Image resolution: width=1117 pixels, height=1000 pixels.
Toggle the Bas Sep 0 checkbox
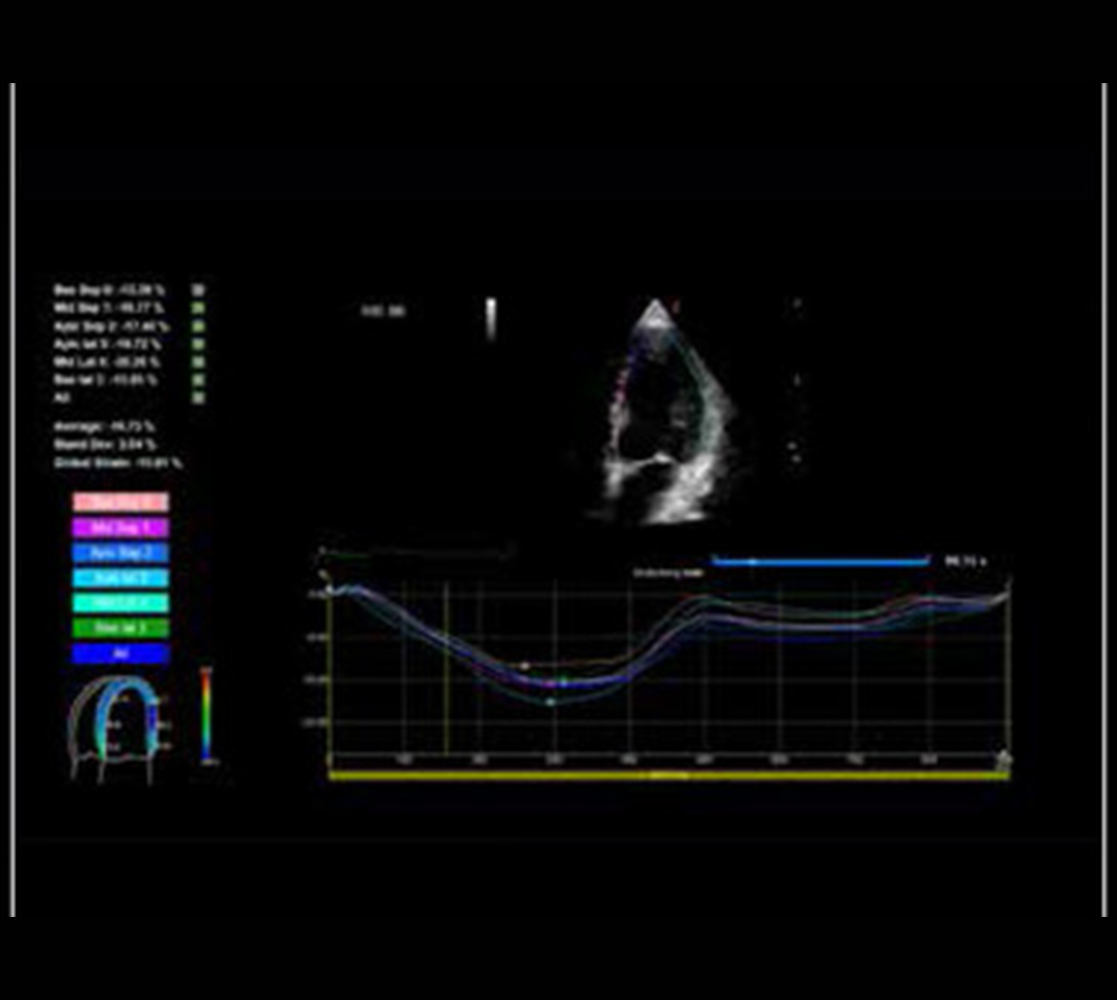click(x=198, y=290)
